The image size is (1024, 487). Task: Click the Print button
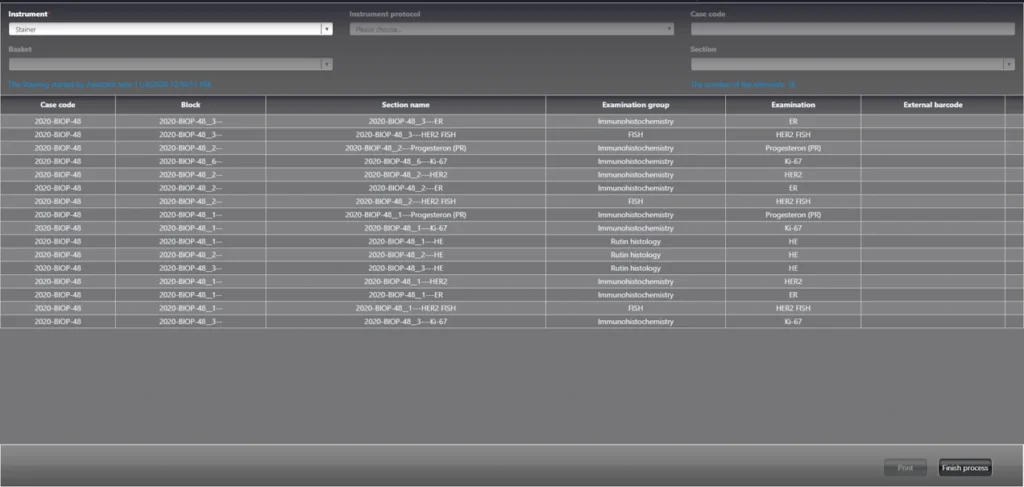tap(904, 467)
